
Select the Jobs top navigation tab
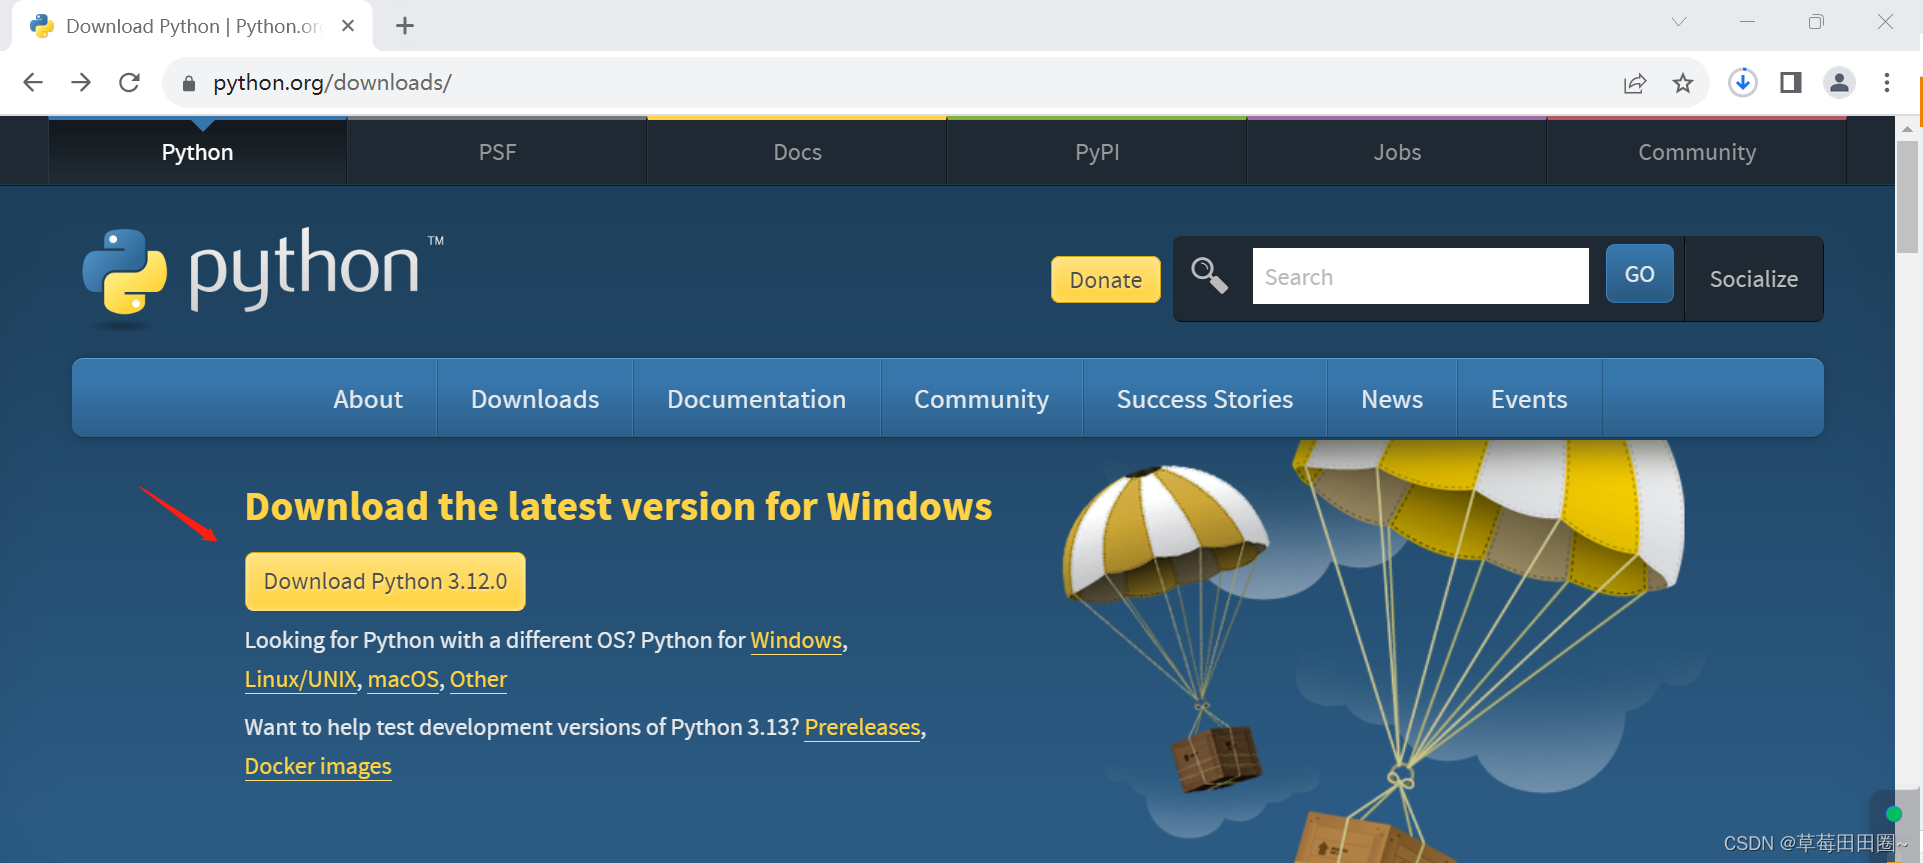1397,152
